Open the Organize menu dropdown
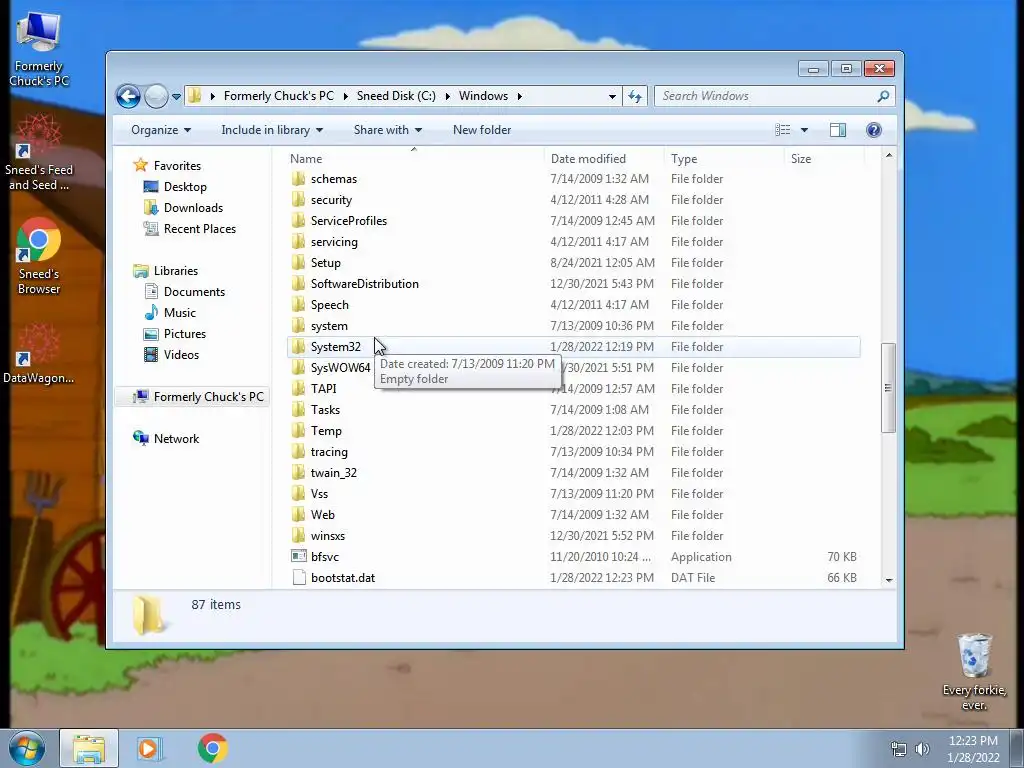This screenshot has width=1024, height=768. click(161, 130)
